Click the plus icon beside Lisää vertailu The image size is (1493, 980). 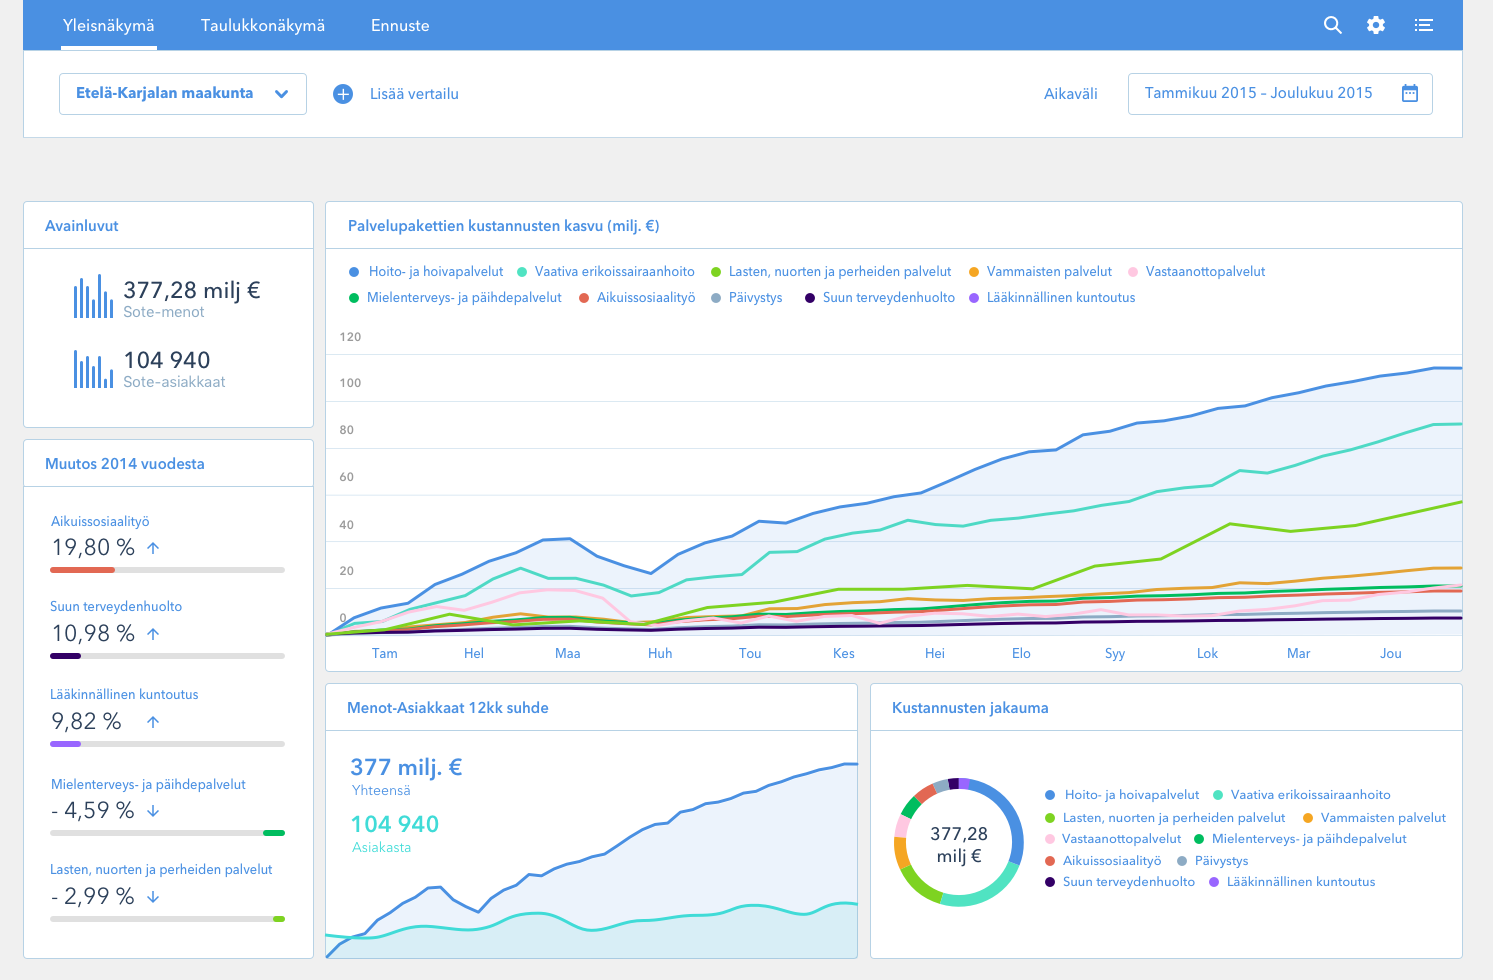tap(343, 94)
